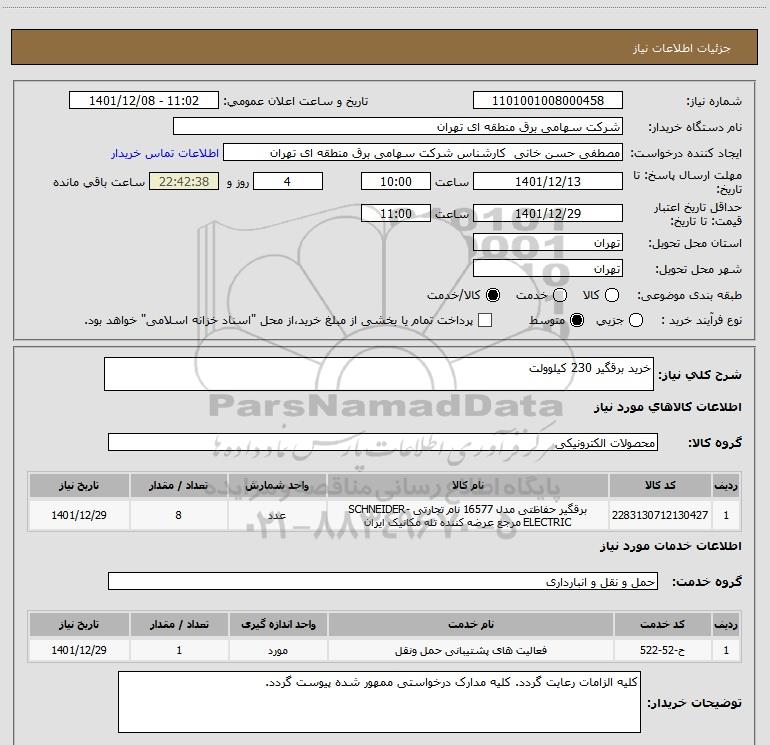Select the جزیی purchase type radio
The image size is (770, 745).
(x=636, y=320)
